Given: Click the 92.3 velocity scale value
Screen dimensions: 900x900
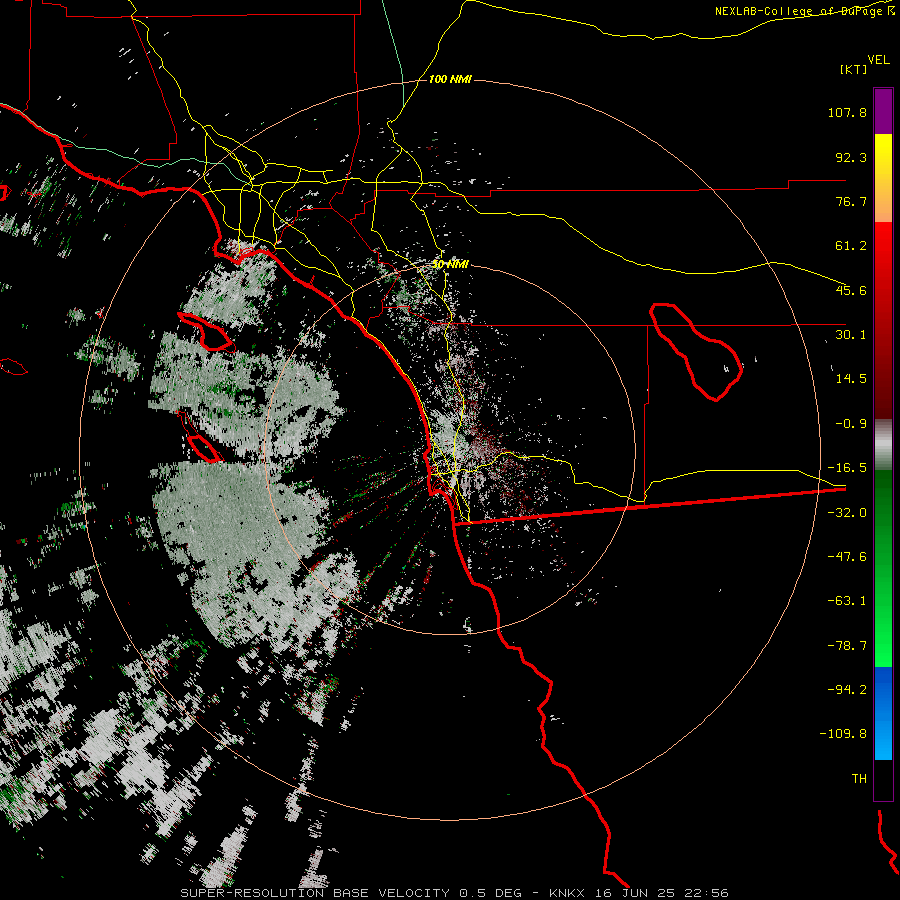Looking at the screenshot, I should (851, 157).
